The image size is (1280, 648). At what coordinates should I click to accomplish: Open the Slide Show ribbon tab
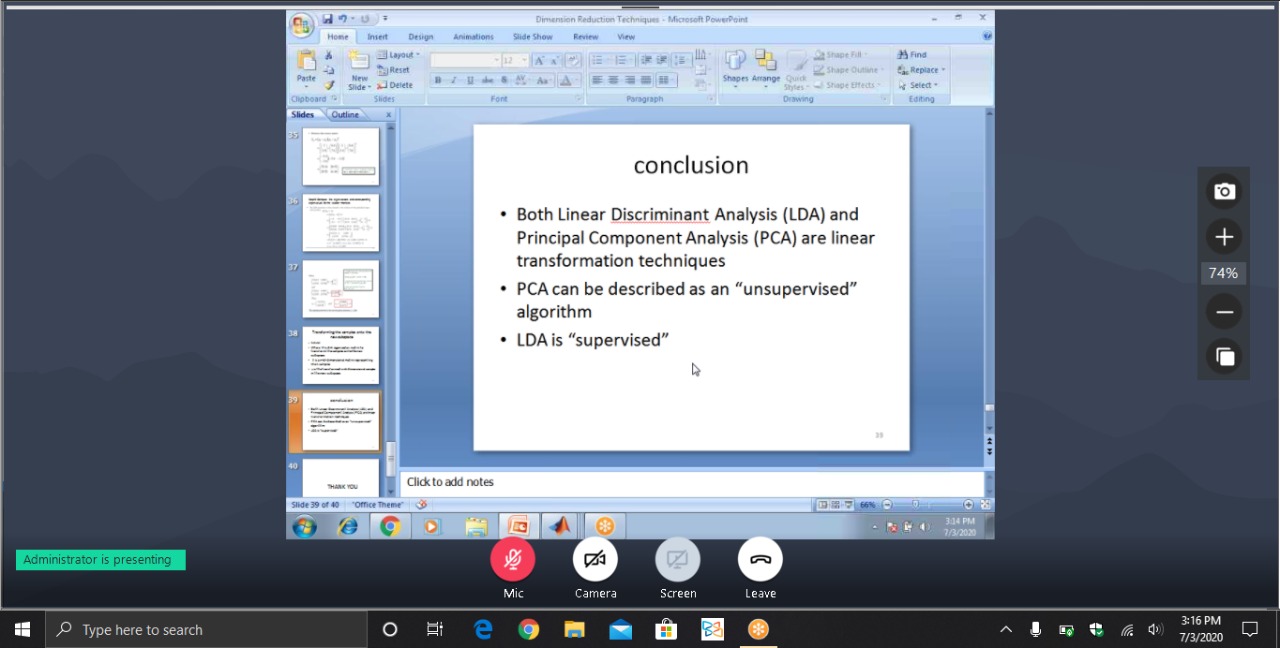[532, 37]
